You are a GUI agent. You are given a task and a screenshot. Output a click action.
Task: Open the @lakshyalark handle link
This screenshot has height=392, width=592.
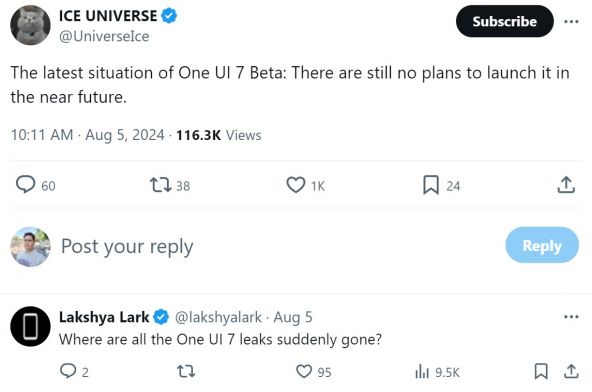[218, 317]
